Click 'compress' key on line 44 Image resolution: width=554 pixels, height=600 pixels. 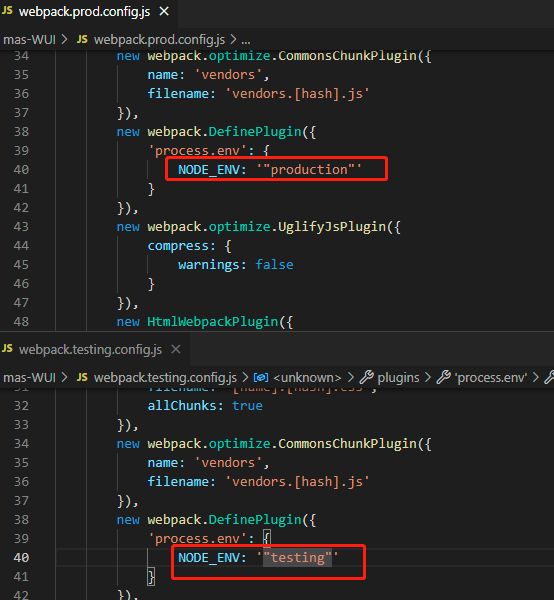(x=178, y=246)
